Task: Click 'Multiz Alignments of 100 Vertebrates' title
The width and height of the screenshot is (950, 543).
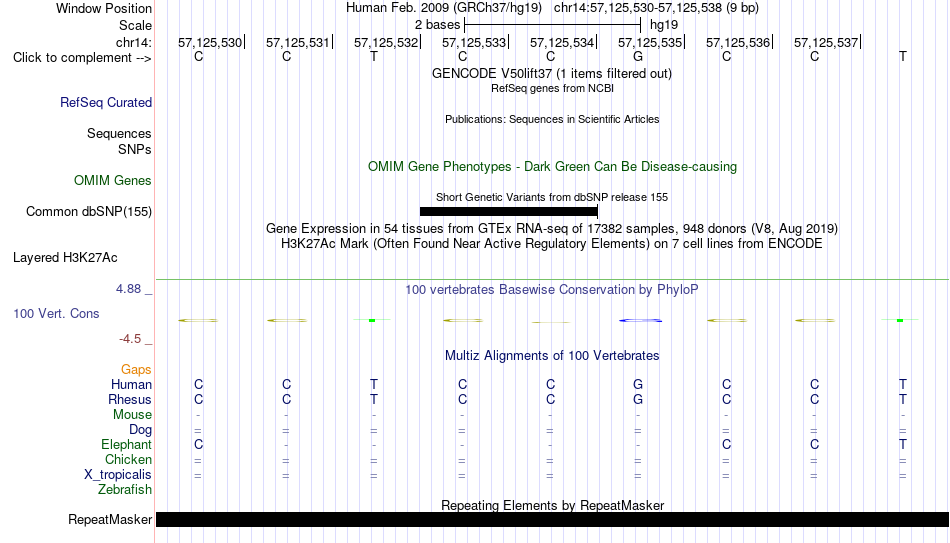Action: tap(552, 356)
